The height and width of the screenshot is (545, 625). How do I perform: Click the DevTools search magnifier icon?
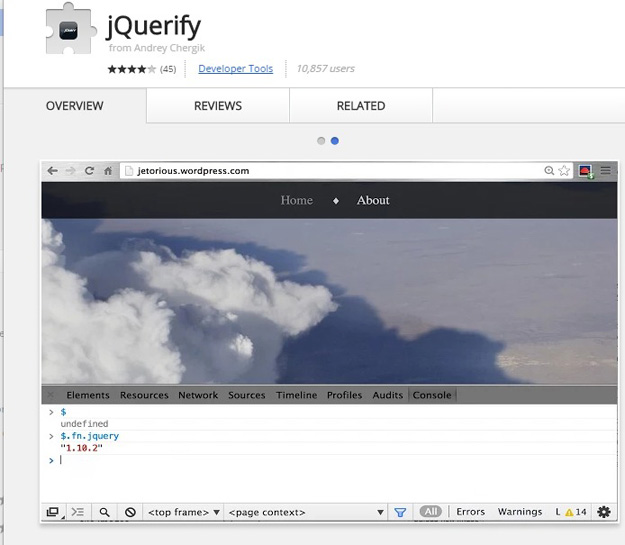pos(104,512)
